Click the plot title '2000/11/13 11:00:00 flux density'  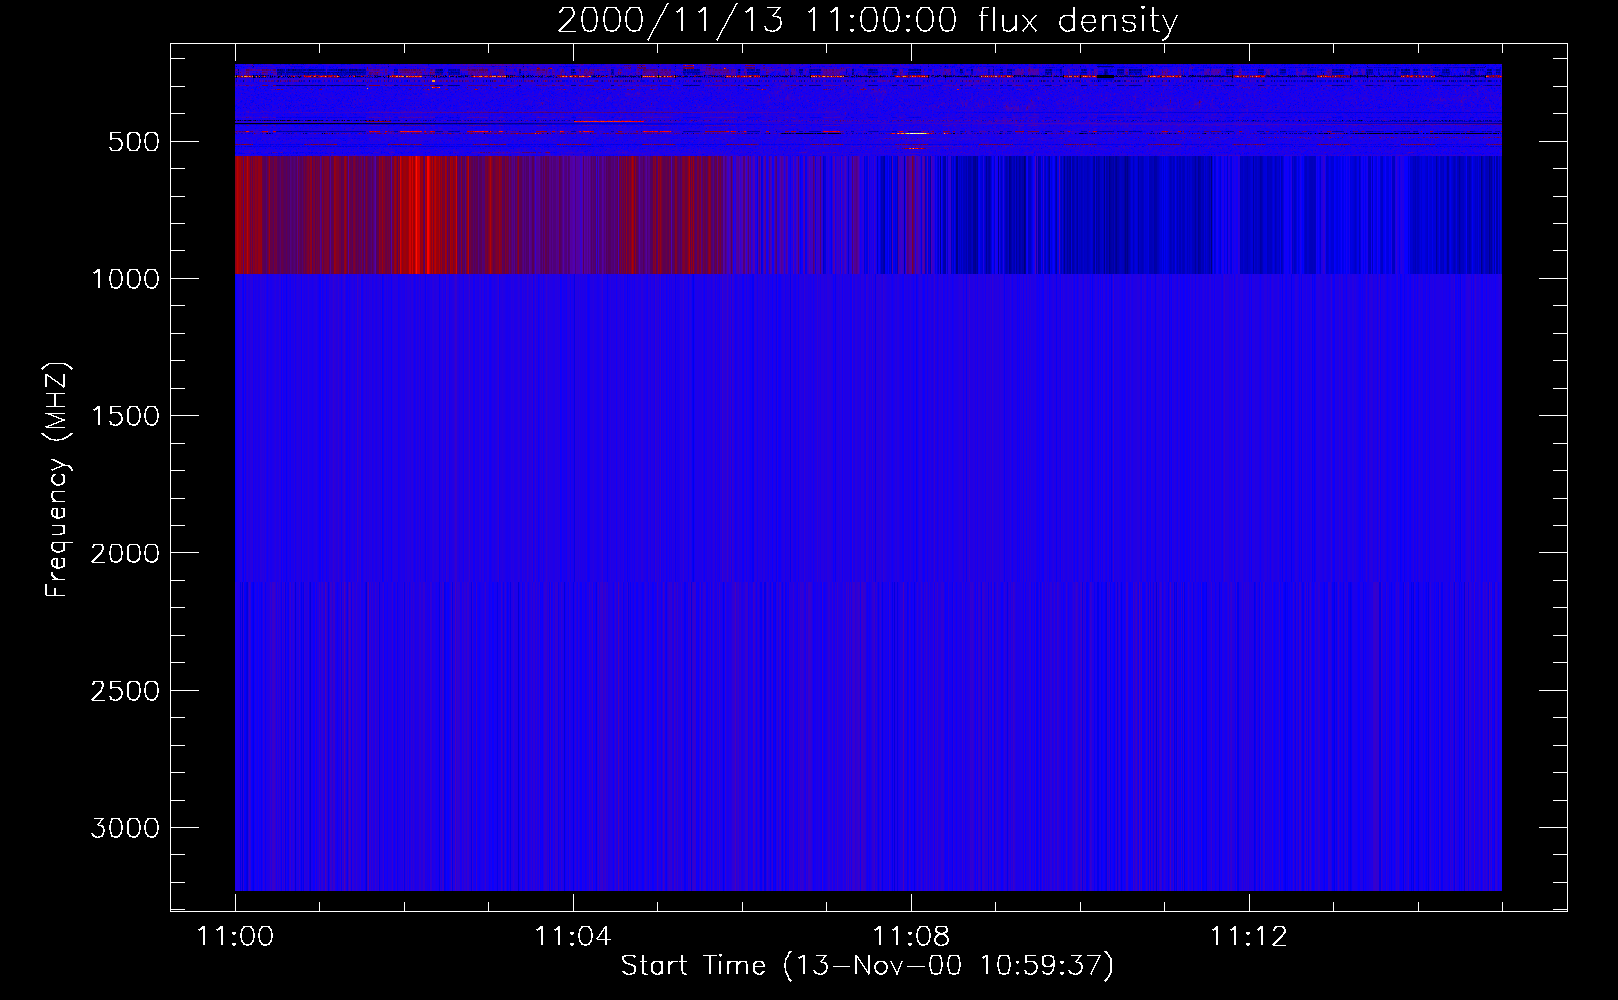(867, 21)
